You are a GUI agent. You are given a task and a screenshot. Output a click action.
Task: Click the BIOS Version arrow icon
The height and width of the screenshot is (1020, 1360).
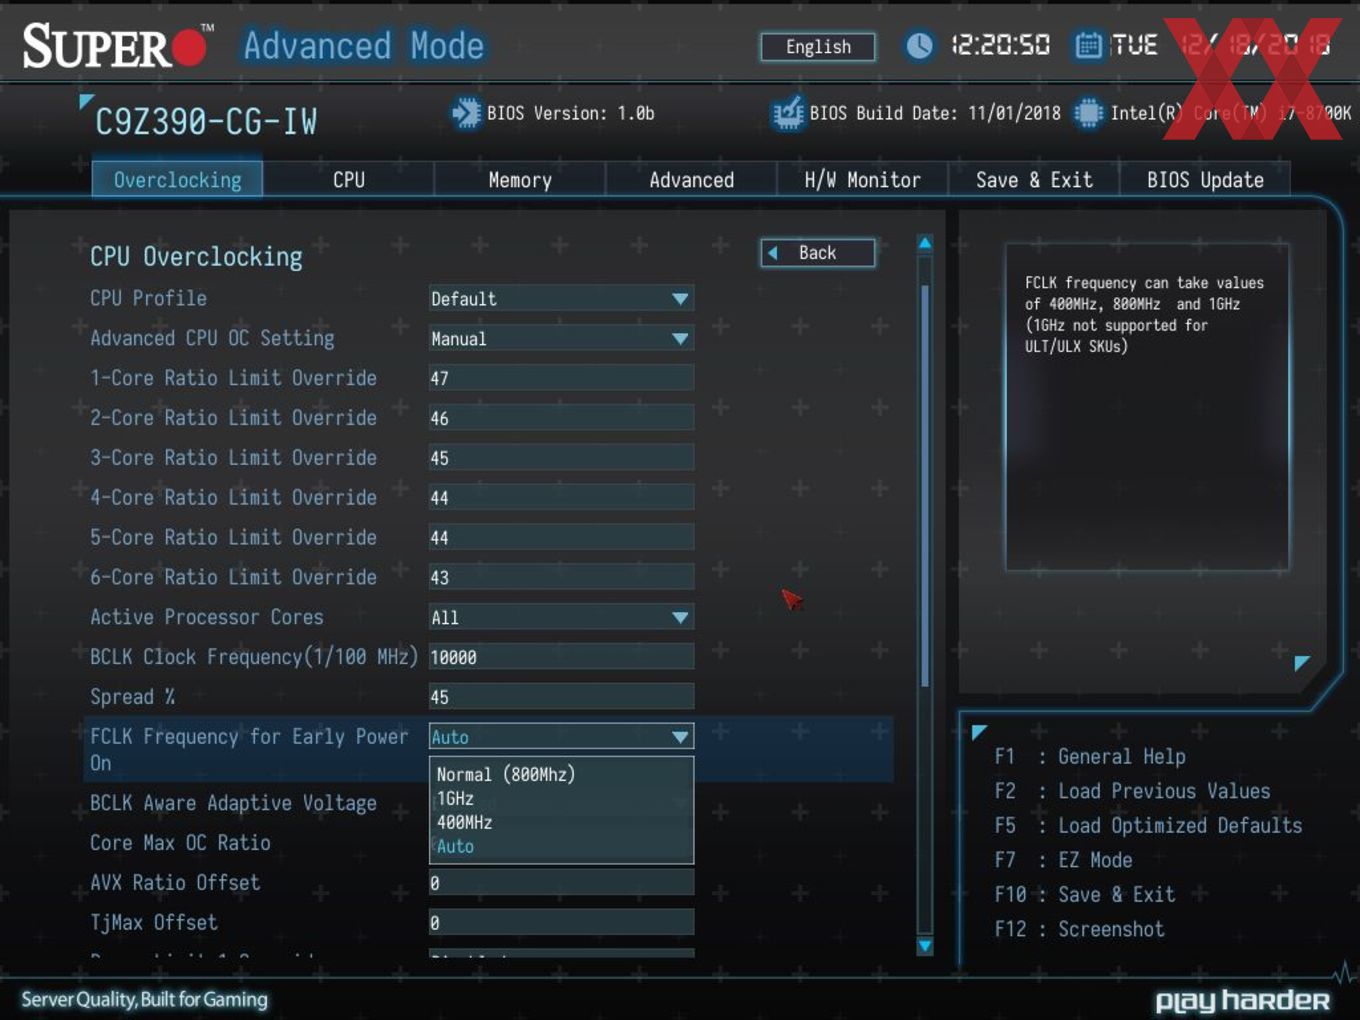coord(466,113)
